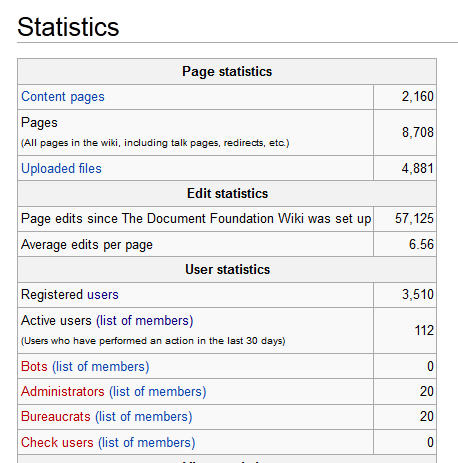Select the Check users count 0

point(430,442)
